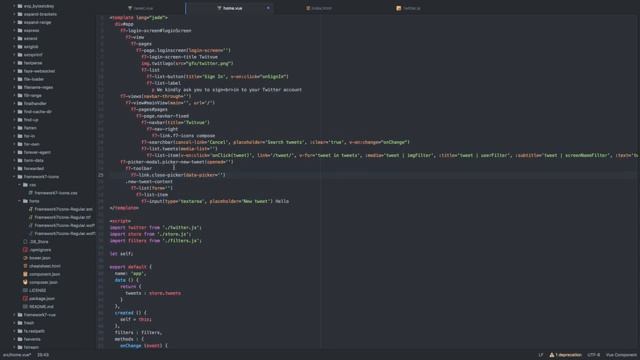The width and height of the screenshot is (640, 360).
Task: Select the extglob folder in tree
Action: coord(31,47)
